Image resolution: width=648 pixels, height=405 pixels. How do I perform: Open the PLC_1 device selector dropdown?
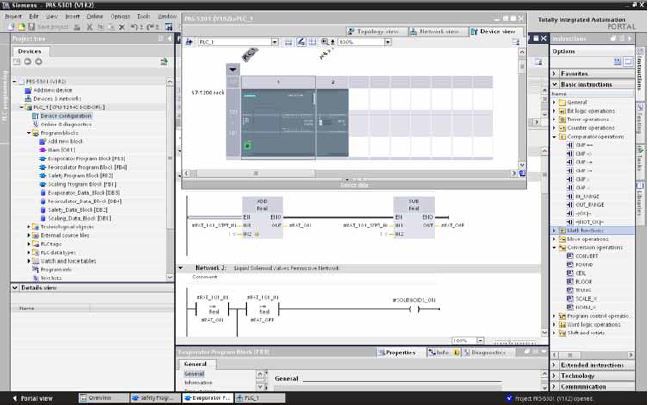[x=274, y=42]
